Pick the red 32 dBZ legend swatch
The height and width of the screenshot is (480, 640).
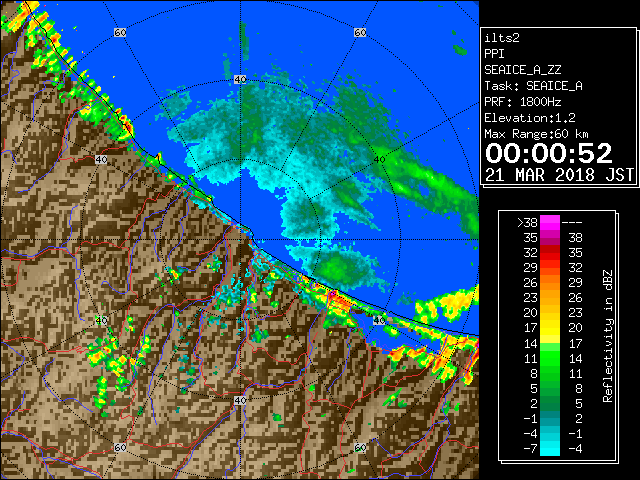(x=550, y=253)
